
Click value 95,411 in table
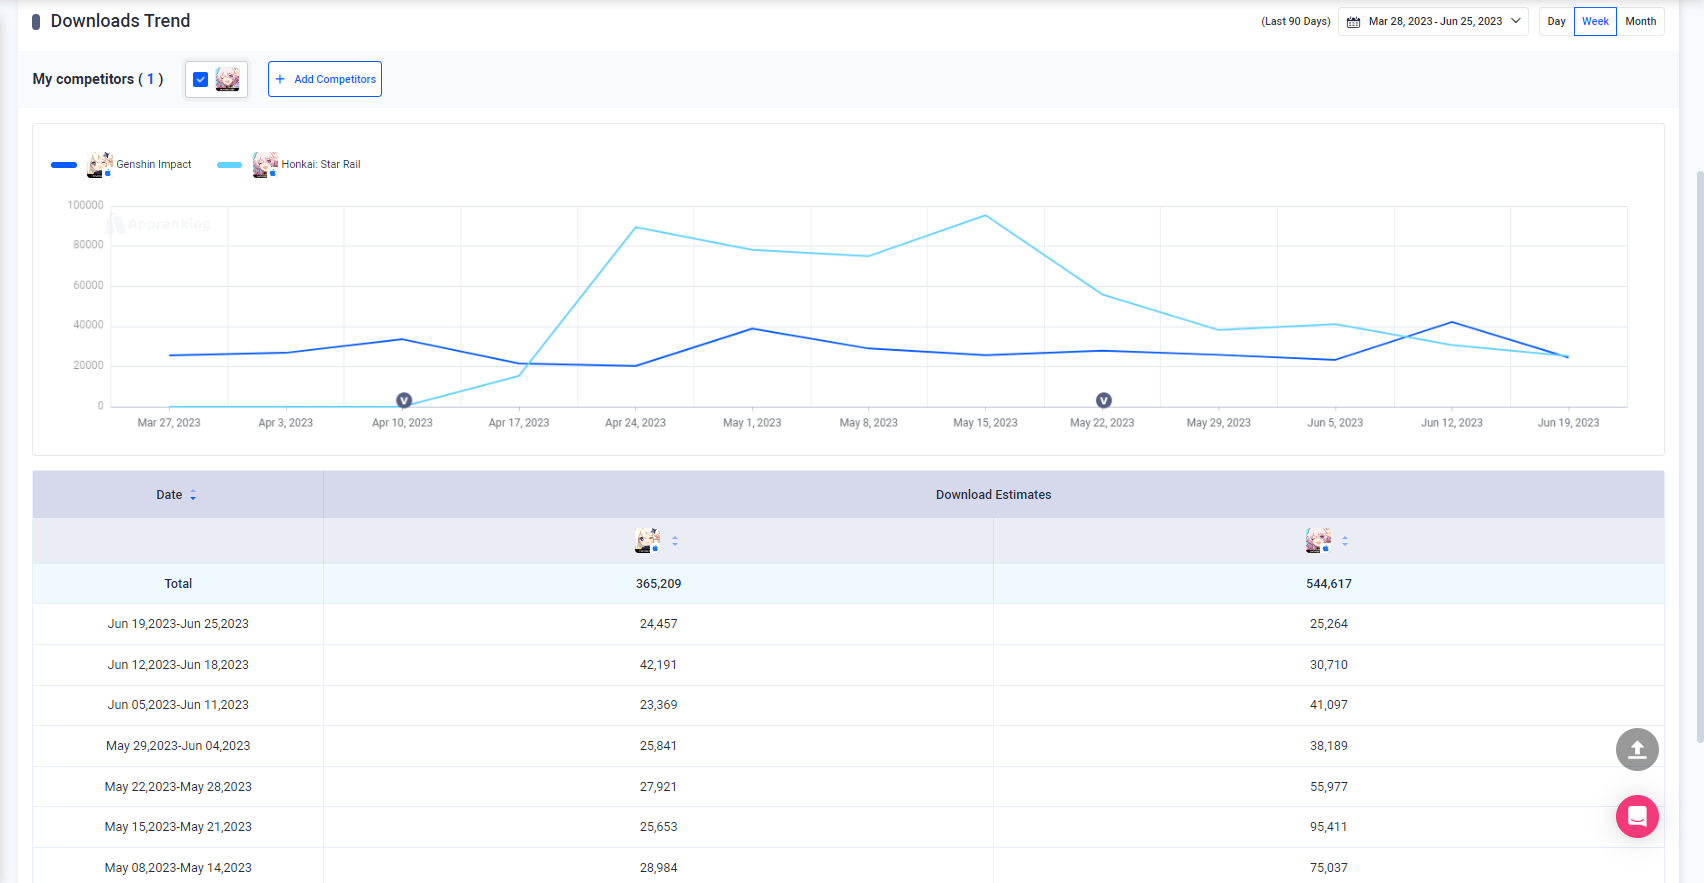tap(1328, 827)
